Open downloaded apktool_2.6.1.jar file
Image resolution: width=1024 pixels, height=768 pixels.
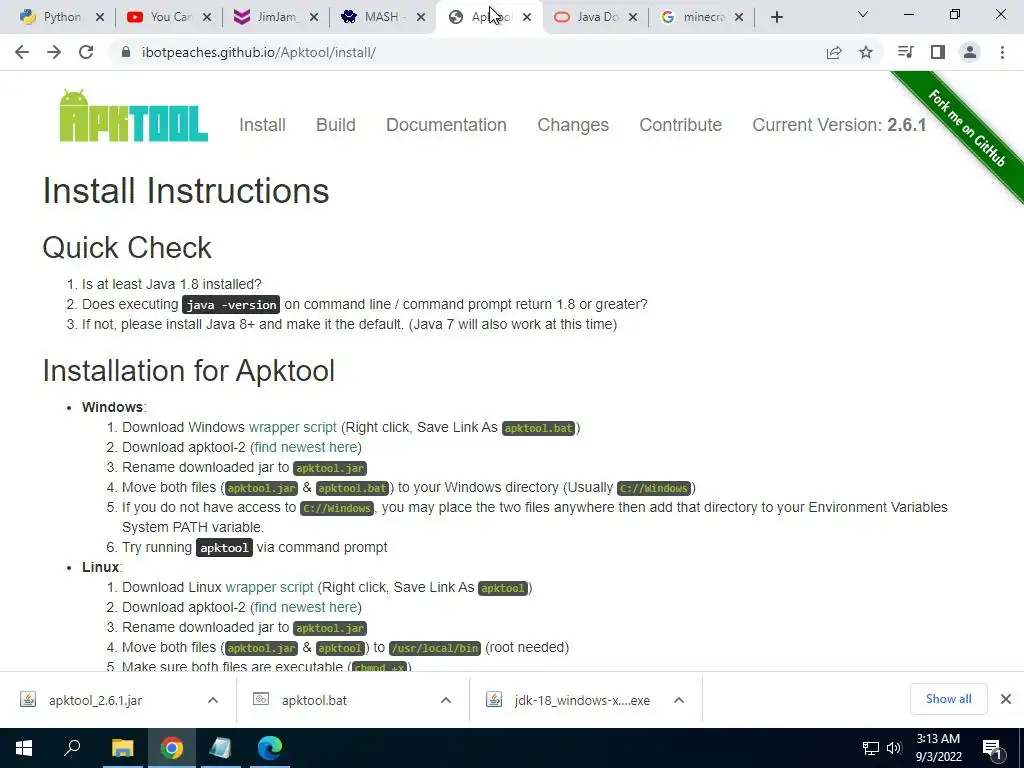pyautogui.click(x=95, y=700)
